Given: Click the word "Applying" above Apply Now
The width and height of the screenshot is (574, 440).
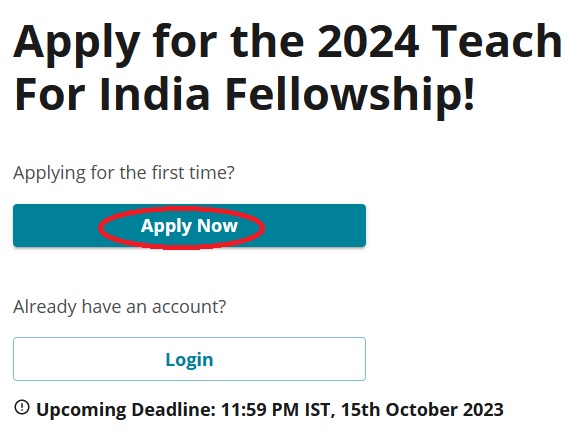Looking at the screenshot, I should coord(49,174).
